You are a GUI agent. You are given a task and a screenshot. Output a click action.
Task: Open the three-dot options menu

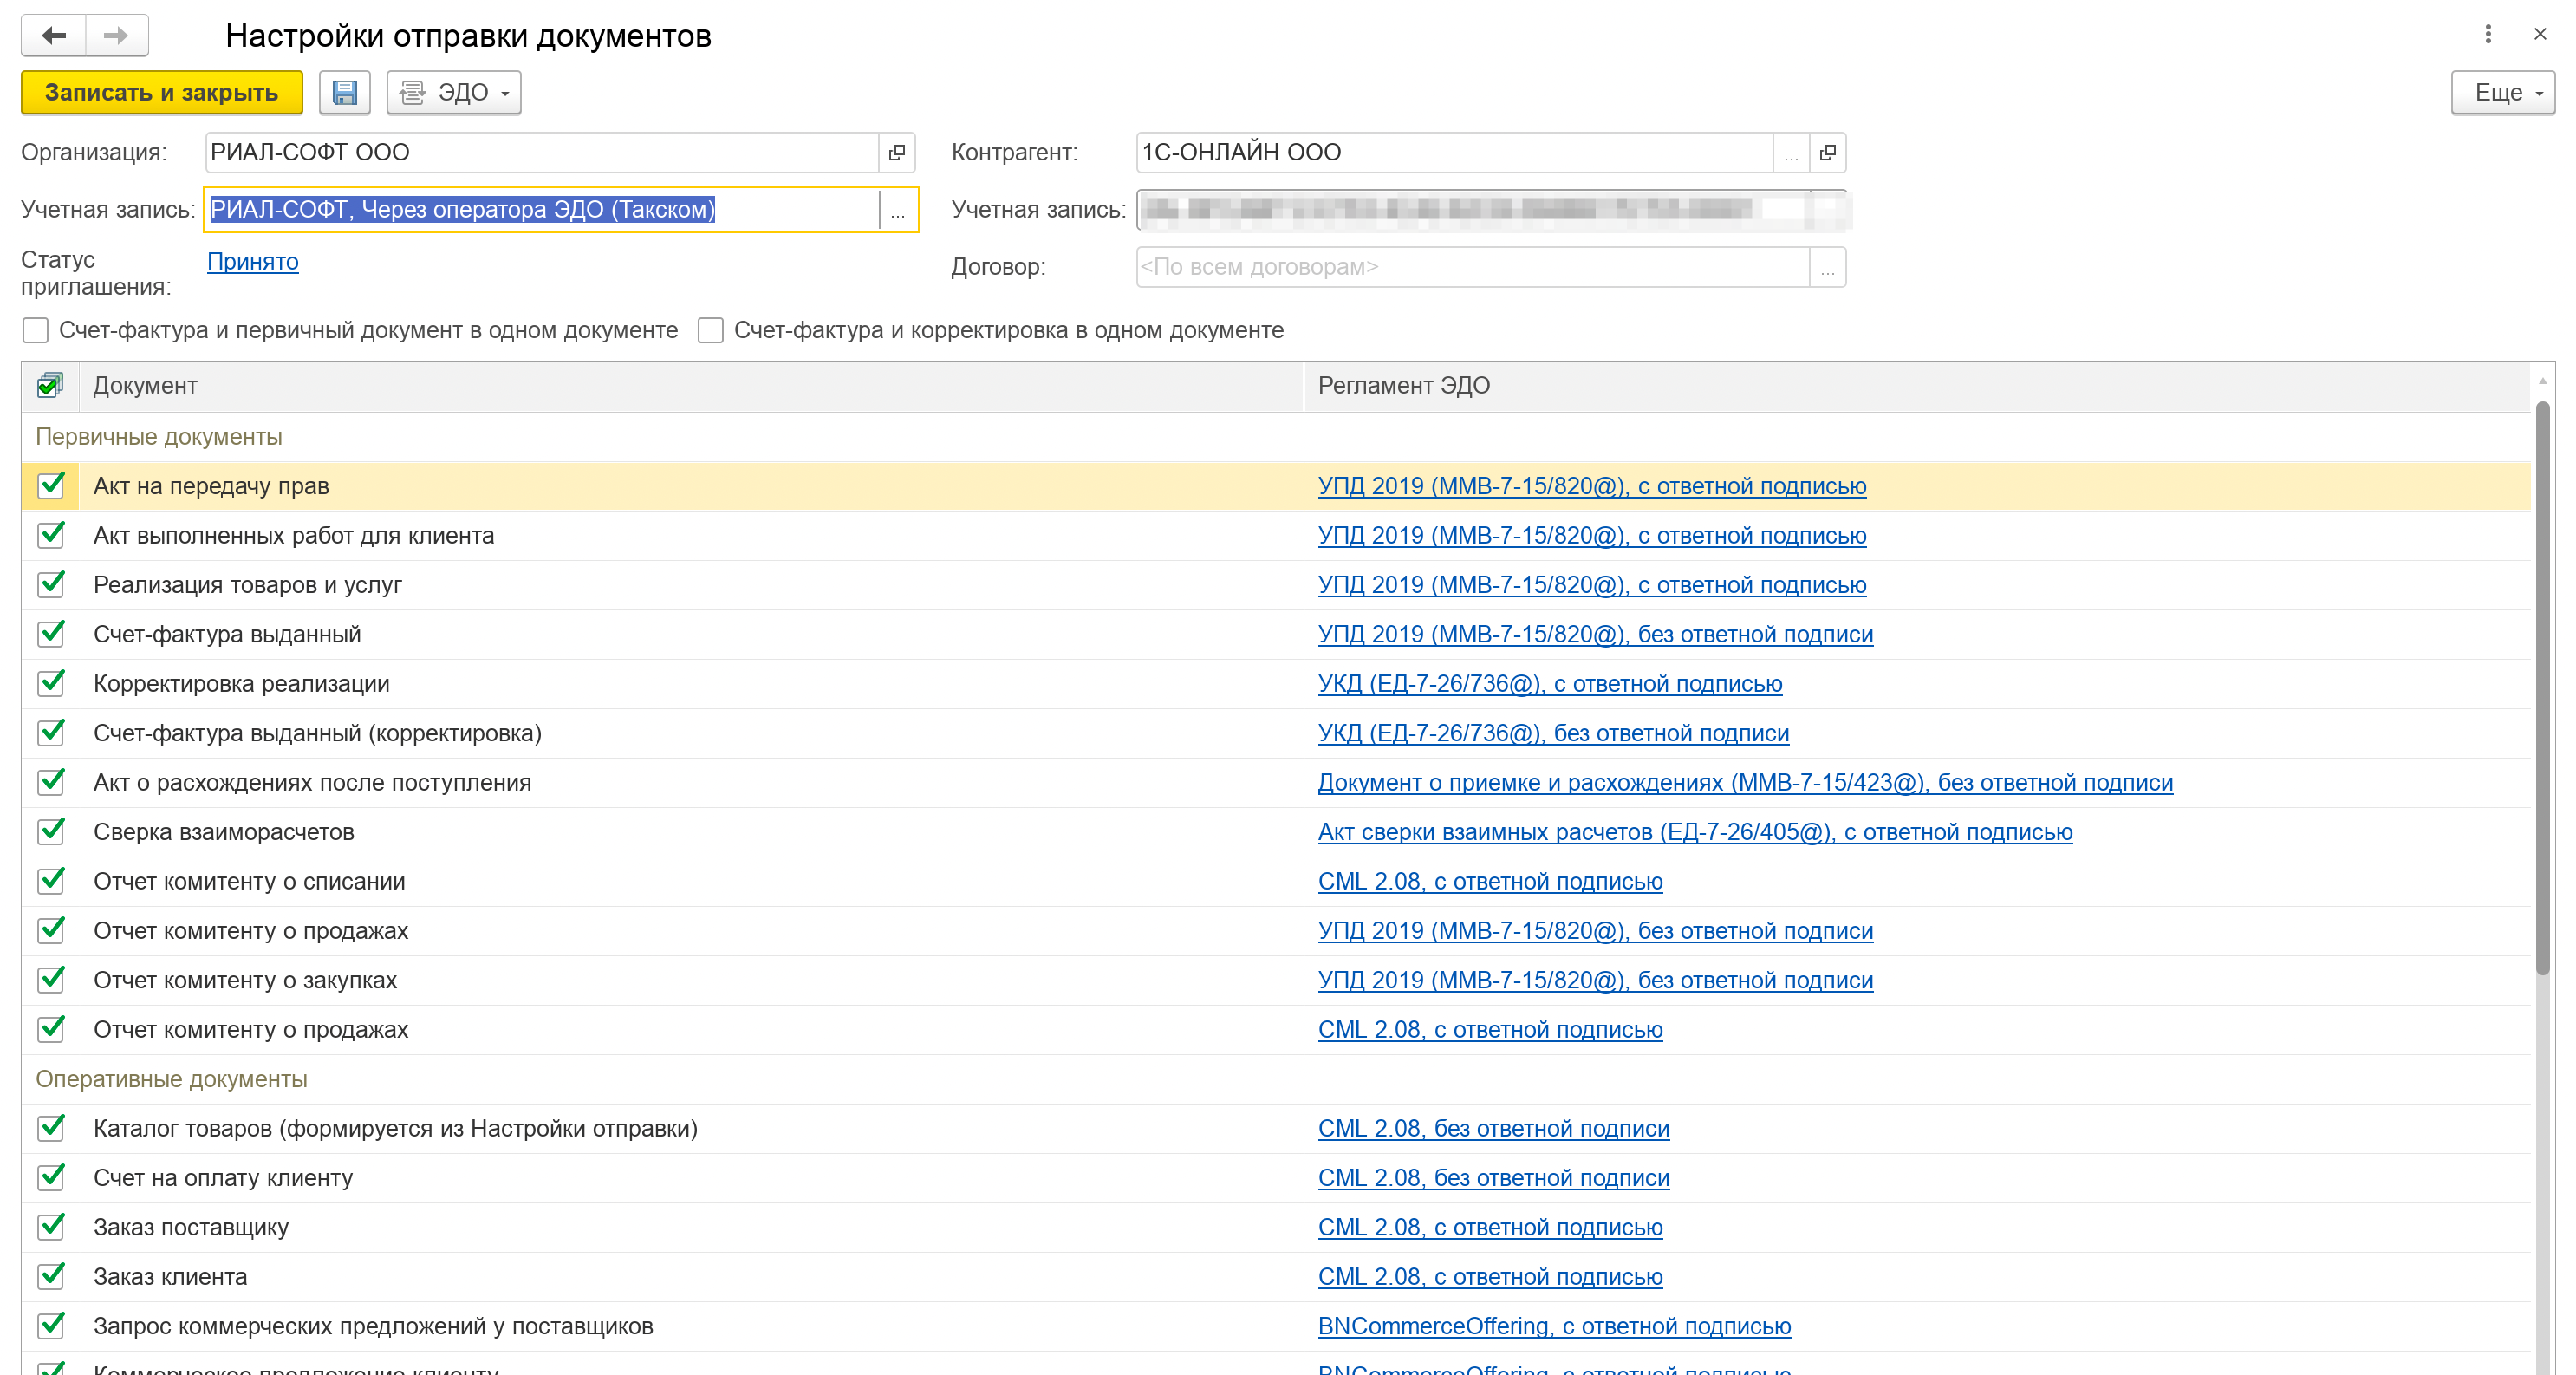2488,35
